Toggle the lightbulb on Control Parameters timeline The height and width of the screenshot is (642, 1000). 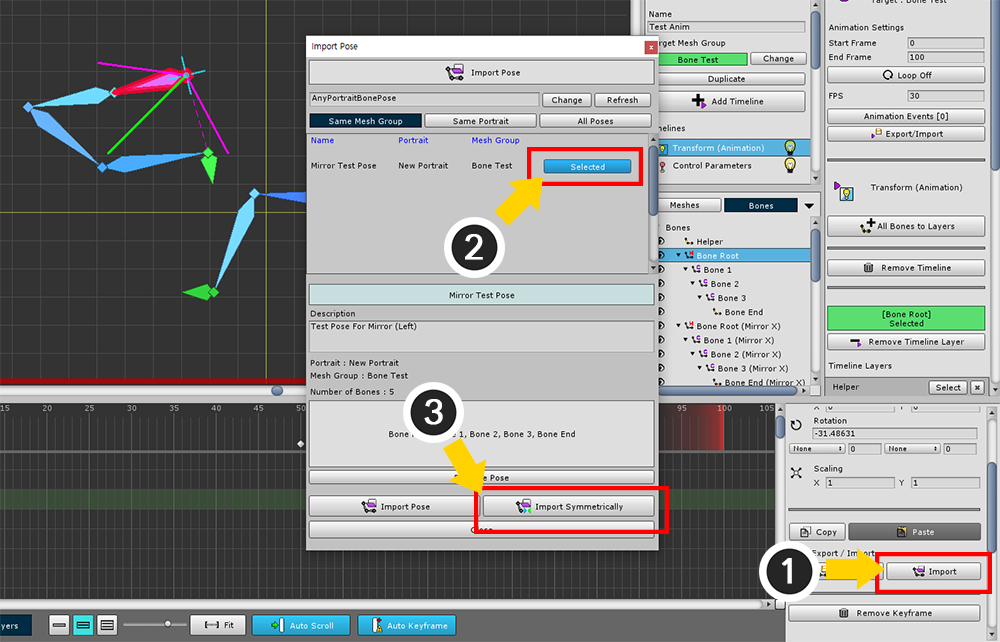coord(790,166)
